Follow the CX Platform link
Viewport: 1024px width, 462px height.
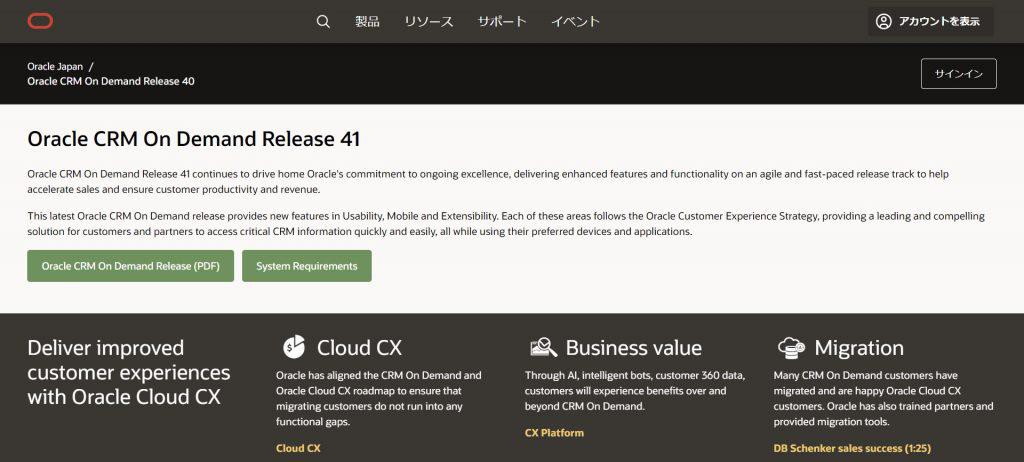pyautogui.click(x=554, y=433)
